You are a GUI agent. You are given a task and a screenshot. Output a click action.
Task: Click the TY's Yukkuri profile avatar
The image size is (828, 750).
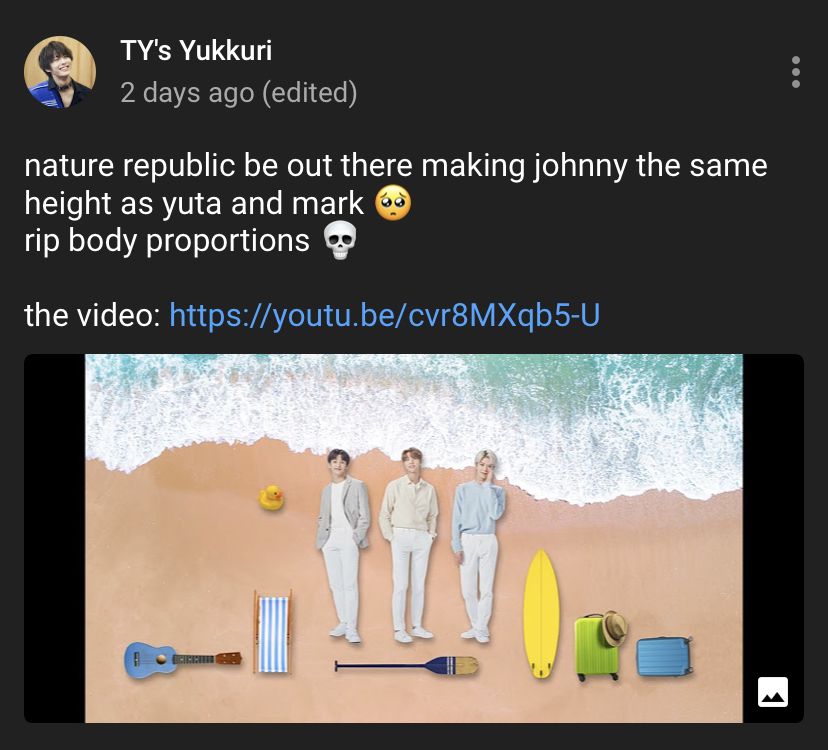(x=60, y=72)
